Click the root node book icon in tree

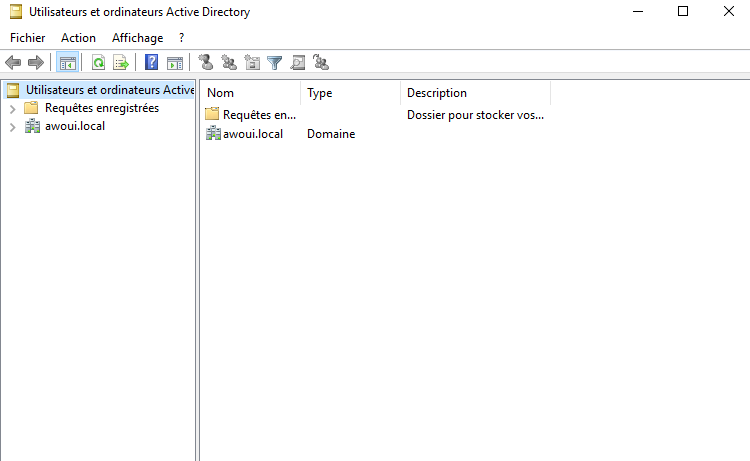tap(13, 90)
